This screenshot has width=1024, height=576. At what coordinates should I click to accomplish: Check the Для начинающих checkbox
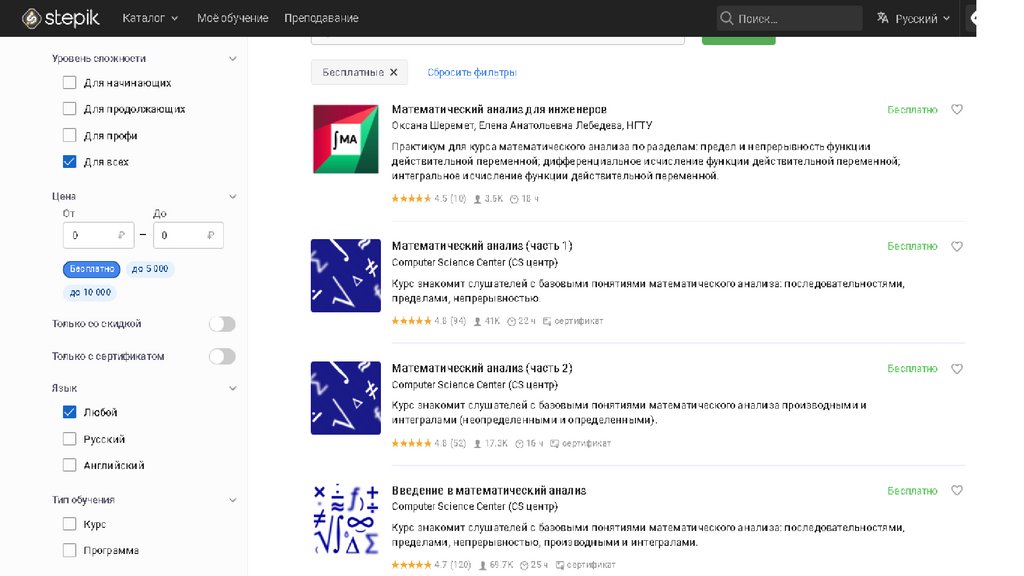click(x=69, y=83)
